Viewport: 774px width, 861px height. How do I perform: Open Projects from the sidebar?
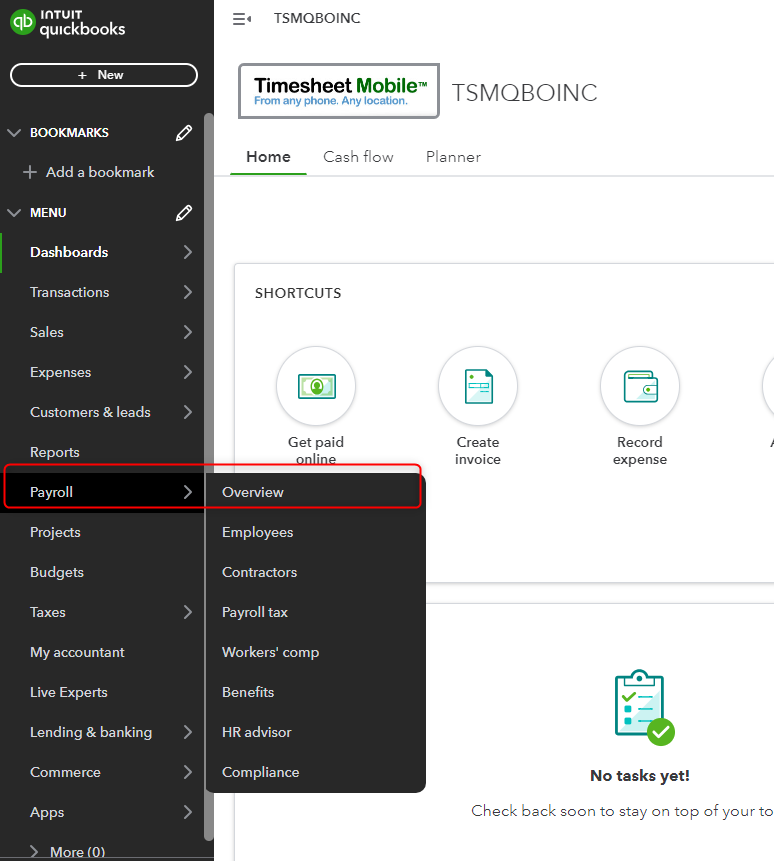click(55, 532)
